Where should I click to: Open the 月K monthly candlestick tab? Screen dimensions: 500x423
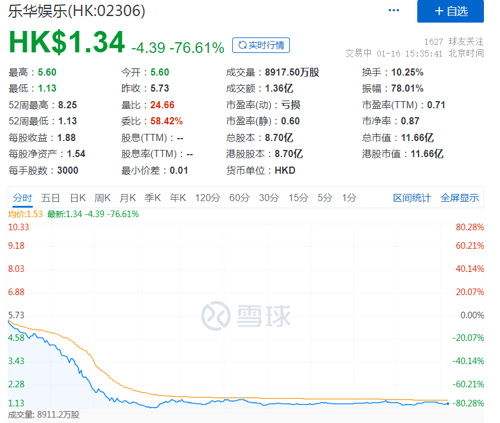[x=128, y=198]
